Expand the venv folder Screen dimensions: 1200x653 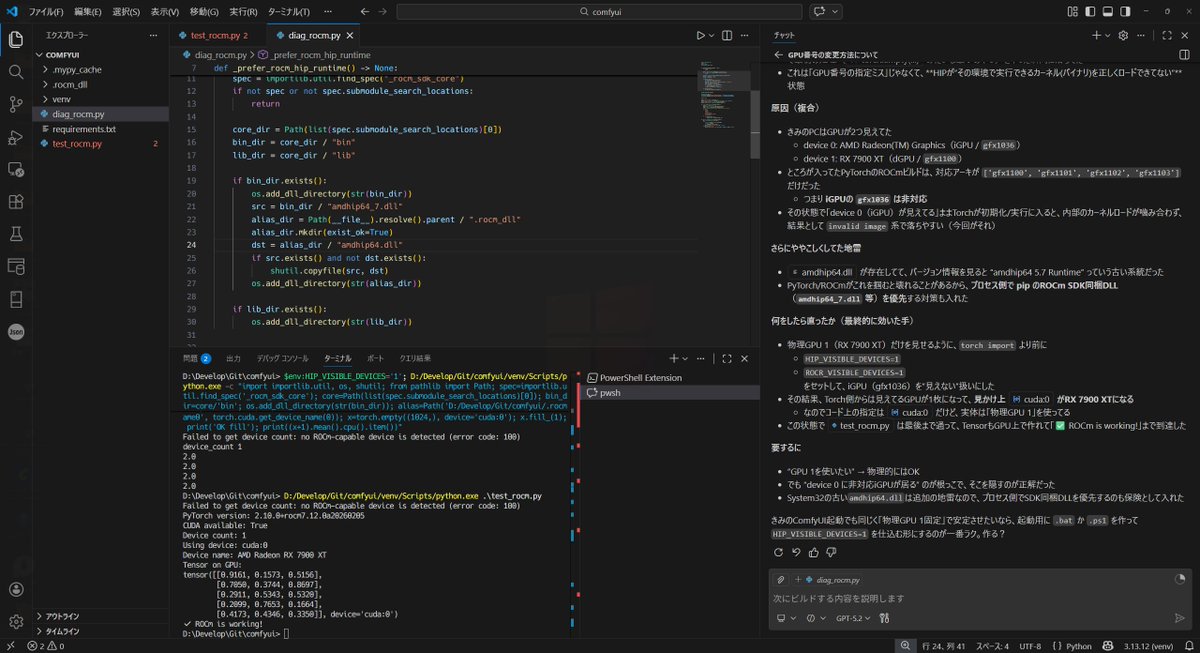99,99
